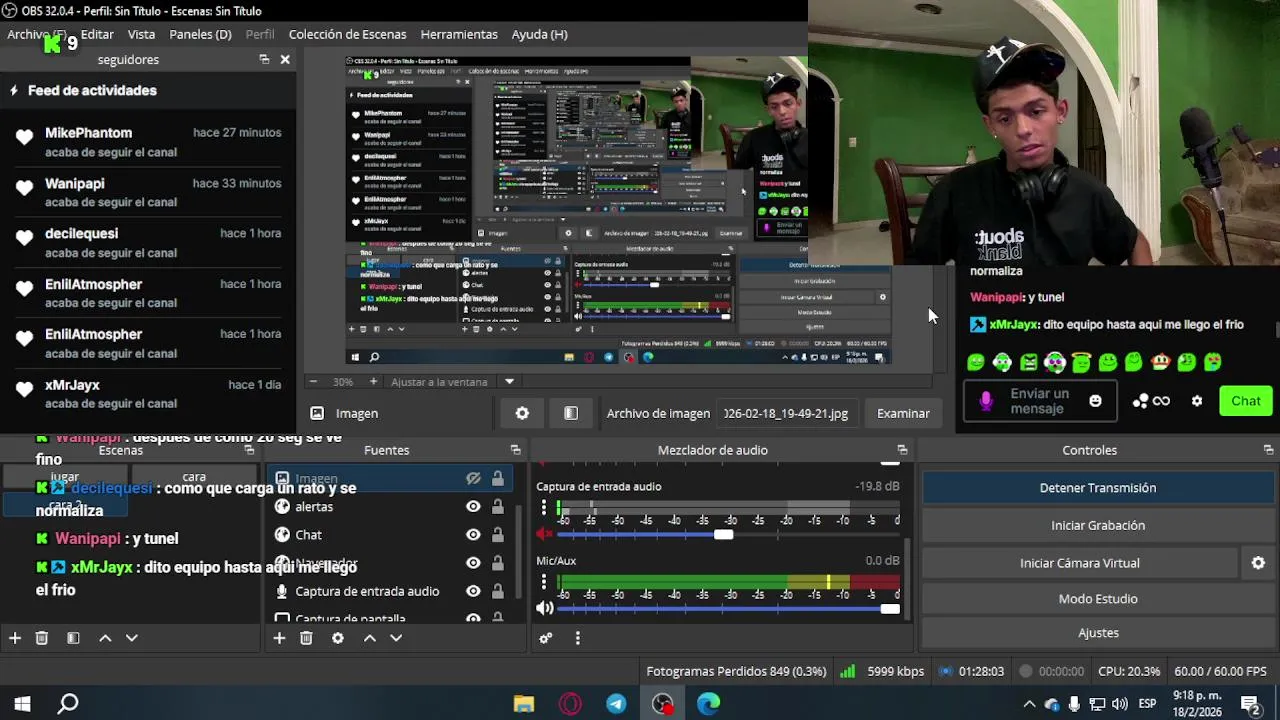The image size is (1280, 720).
Task: Unlock the alertas source
Action: (497, 507)
